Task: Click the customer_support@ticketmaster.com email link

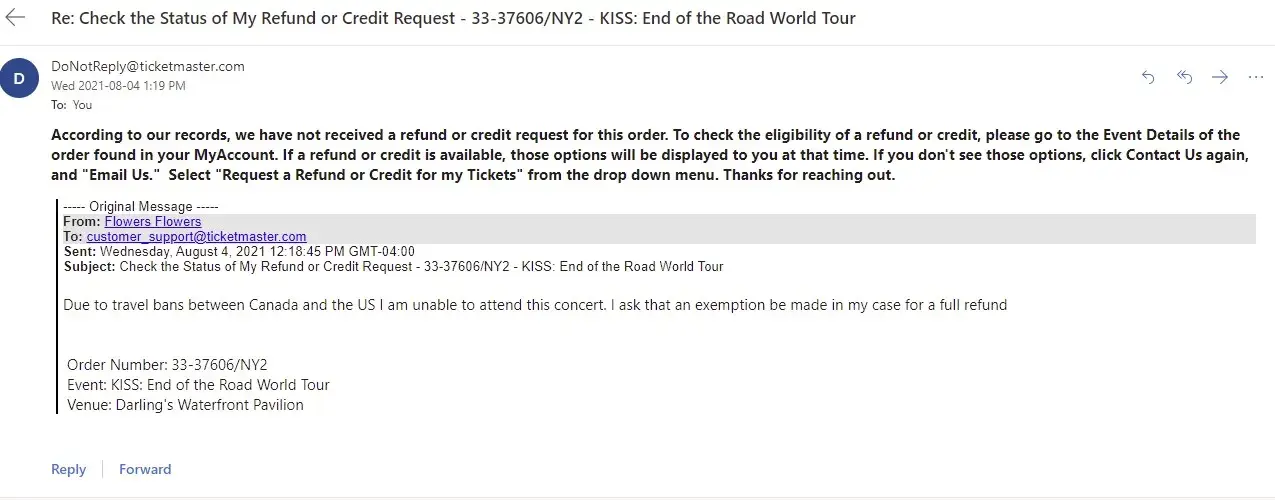Action: [x=196, y=237]
